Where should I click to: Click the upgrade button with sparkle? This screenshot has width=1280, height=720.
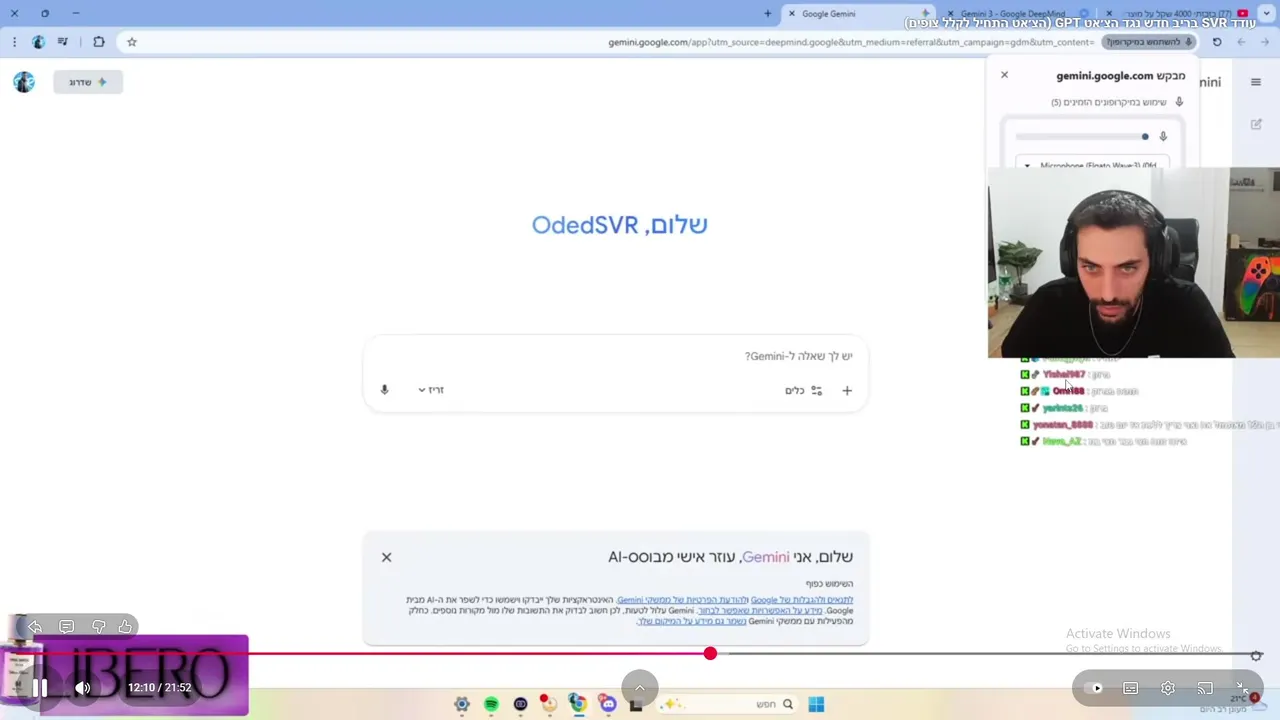point(88,82)
